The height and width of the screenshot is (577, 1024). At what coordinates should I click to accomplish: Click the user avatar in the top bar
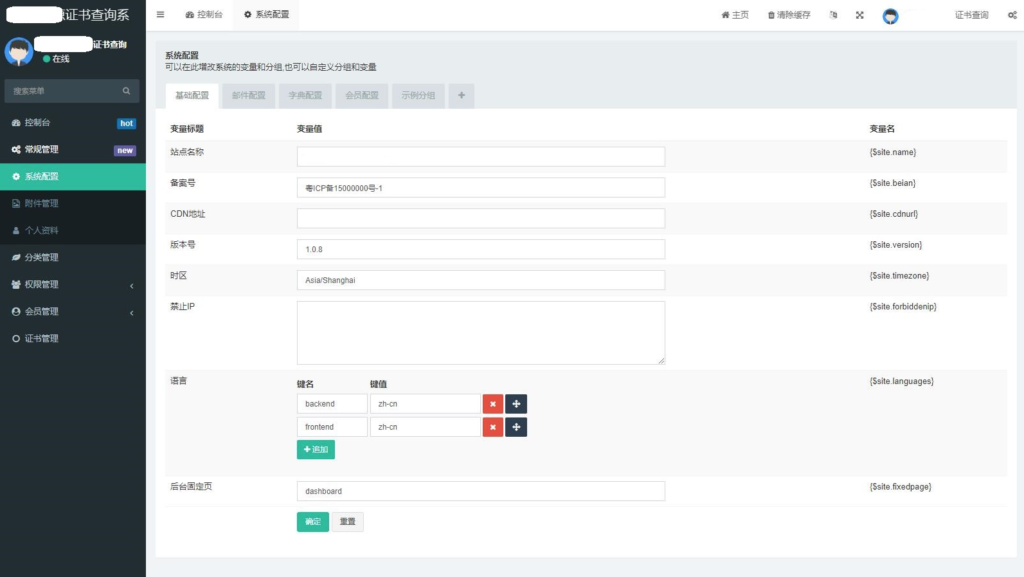point(890,15)
